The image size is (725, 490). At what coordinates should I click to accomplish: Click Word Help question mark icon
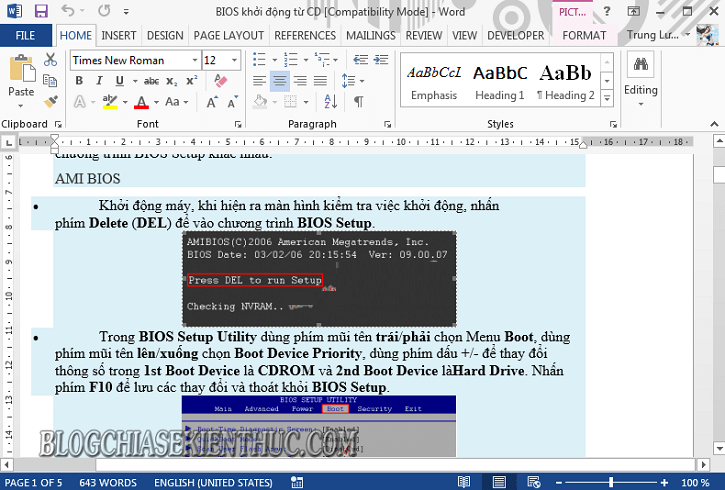pyautogui.click(x=607, y=11)
